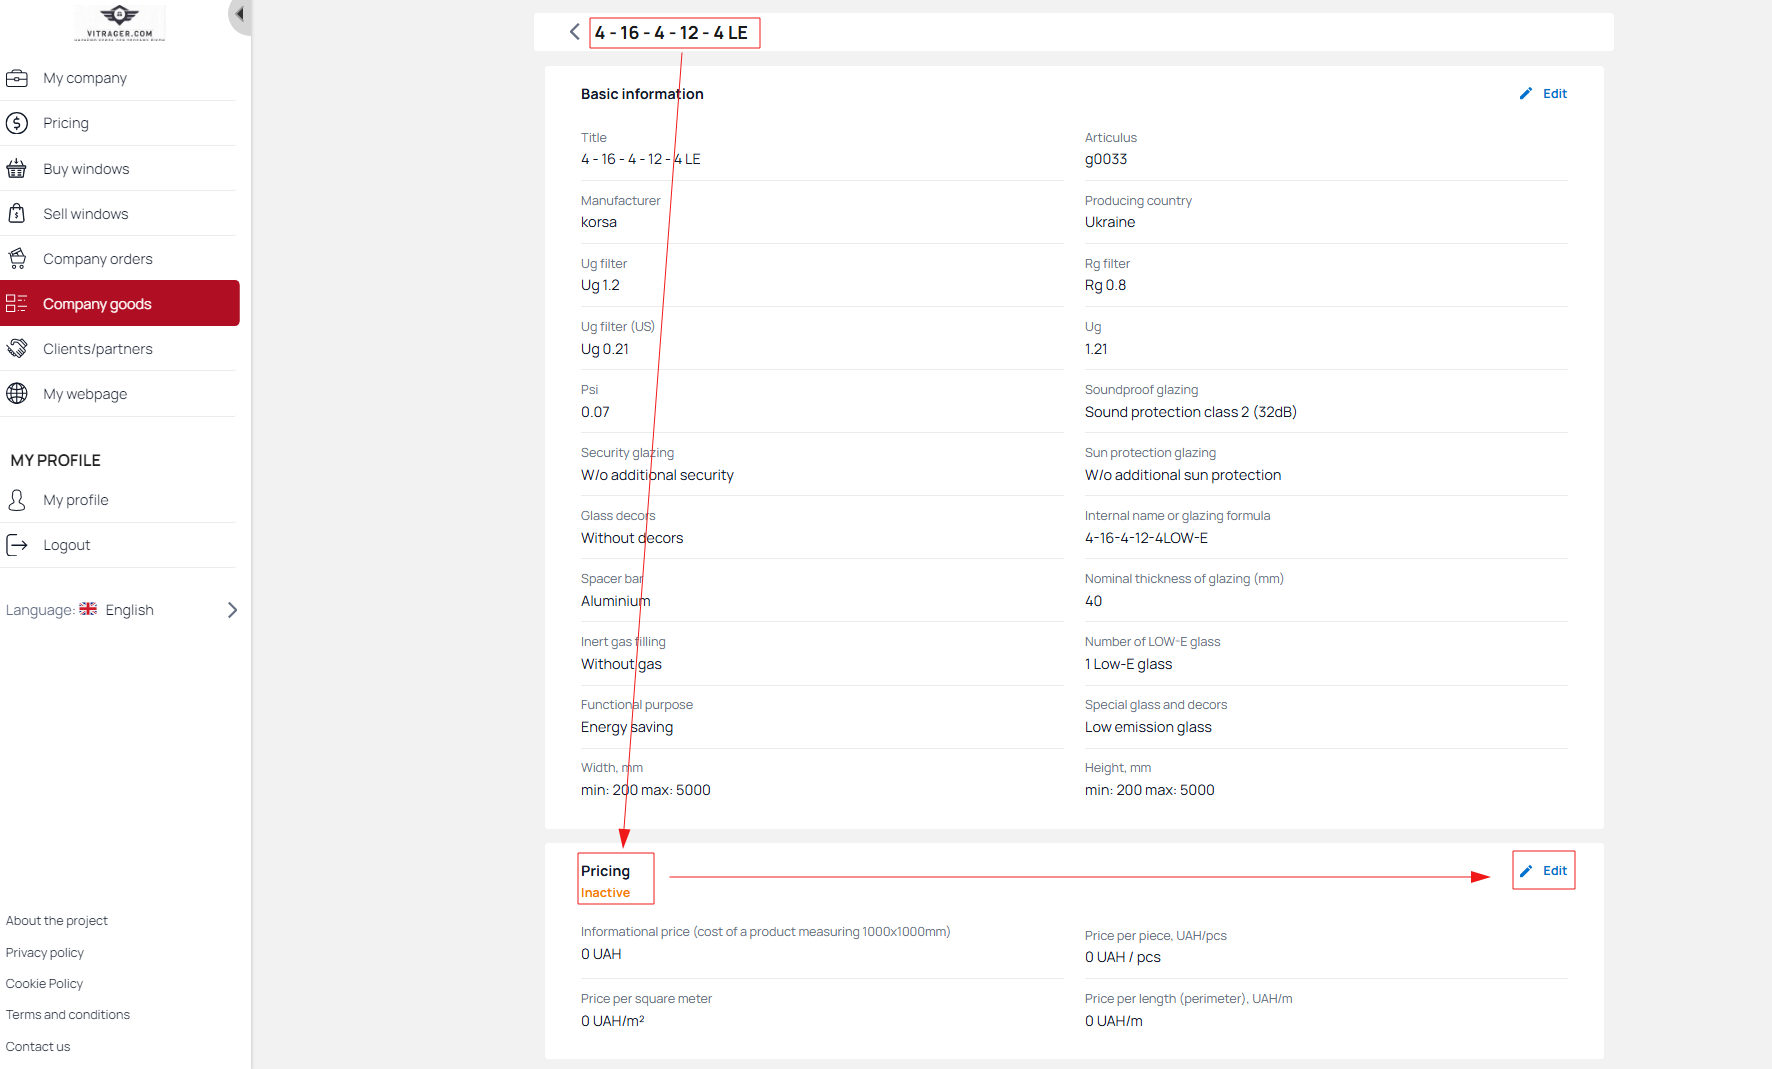The height and width of the screenshot is (1069, 1772).
Task: Open the Privacy policy link
Action: (x=45, y=953)
